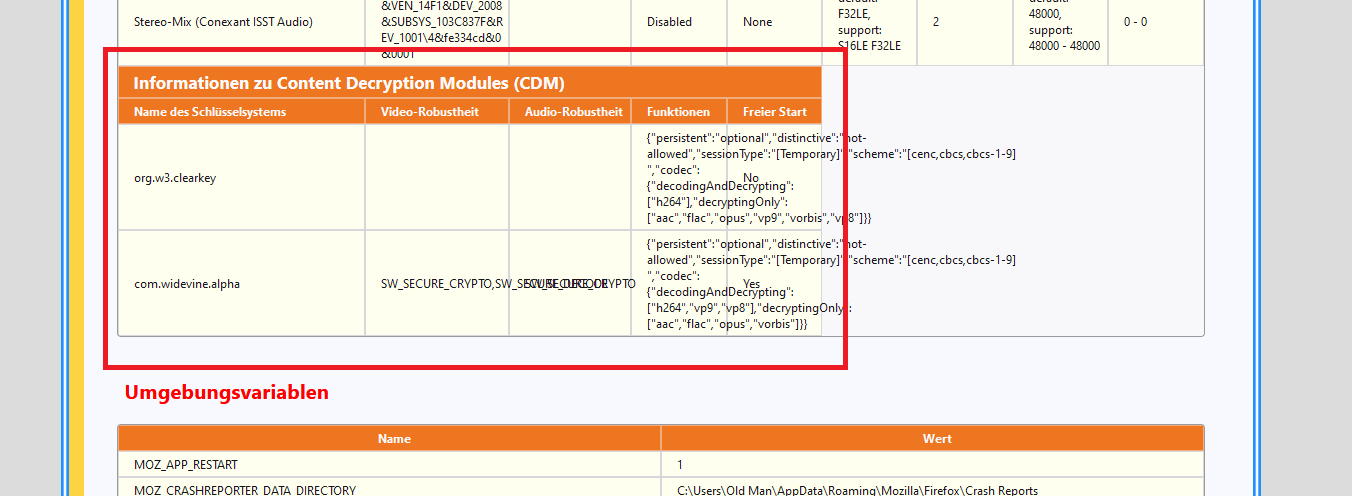Select the "0 - 0" value in Stereo-Mix row
1352x496 pixels.
pyautogui.click(x=1136, y=22)
